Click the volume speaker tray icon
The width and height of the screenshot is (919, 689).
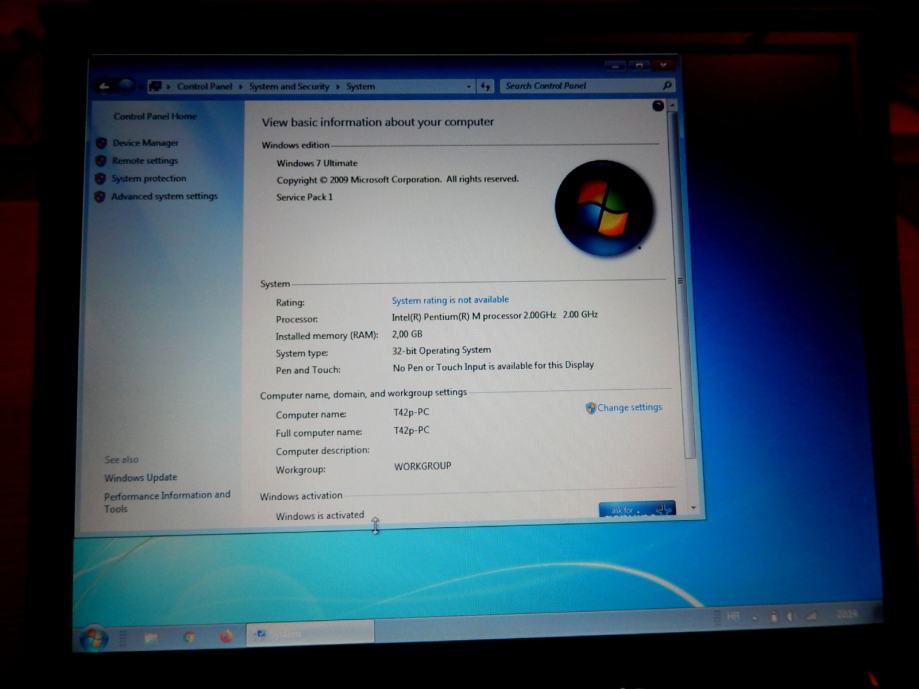click(x=791, y=616)
